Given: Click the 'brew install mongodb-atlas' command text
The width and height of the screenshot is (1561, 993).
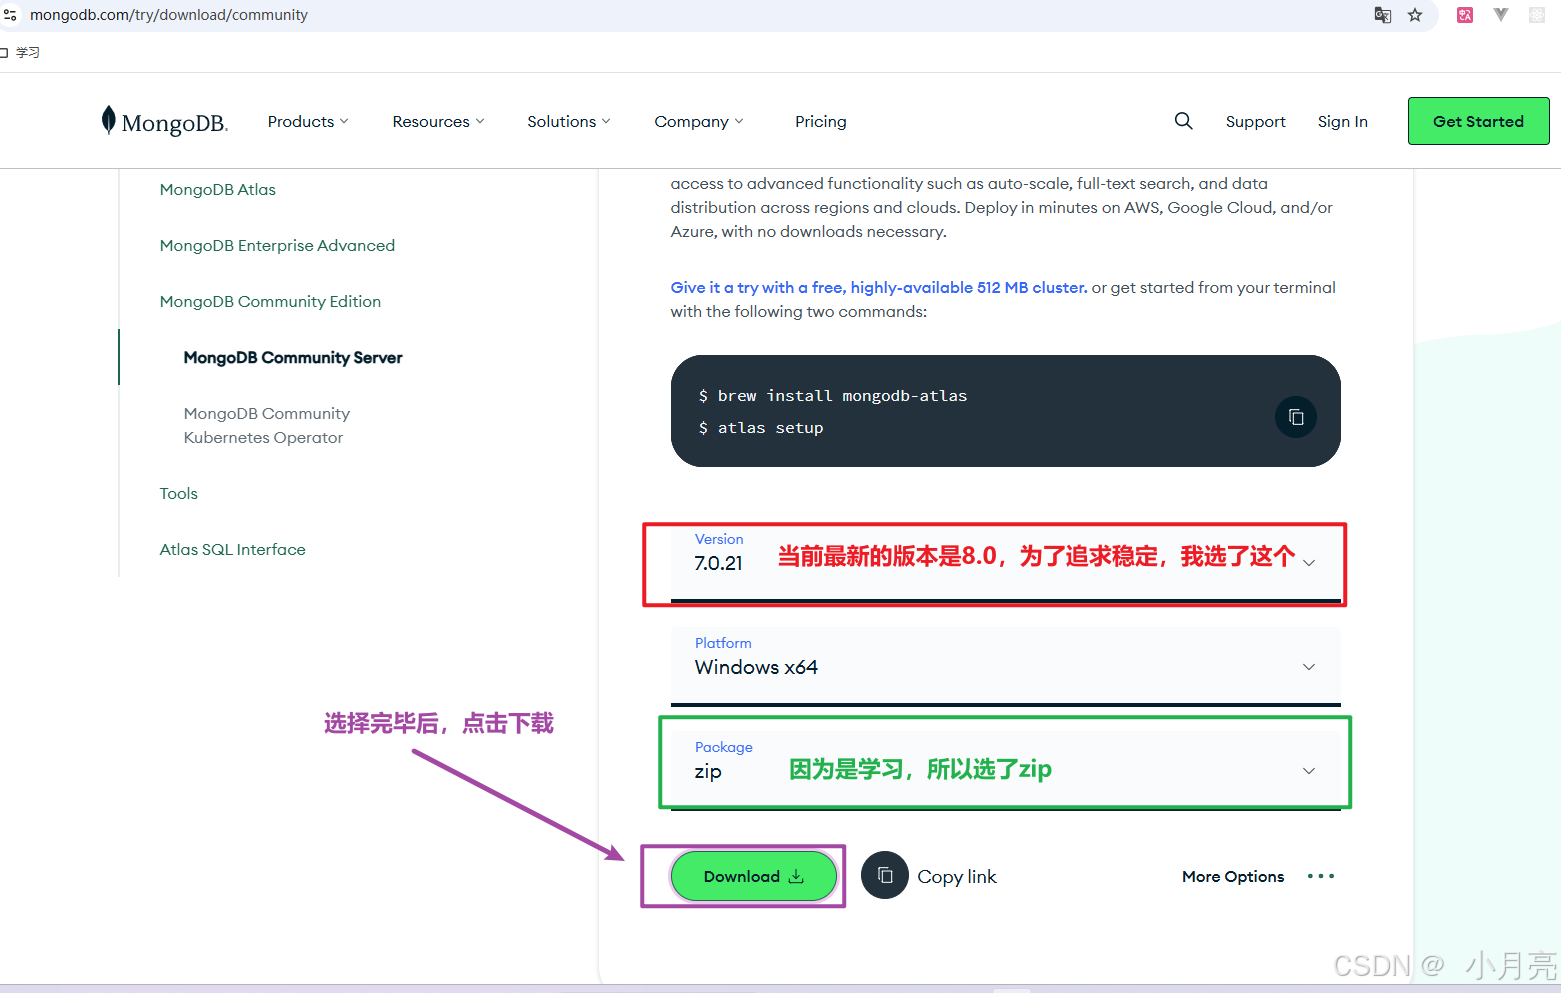Looking at the screenshot, I should (x=842, y=396).
